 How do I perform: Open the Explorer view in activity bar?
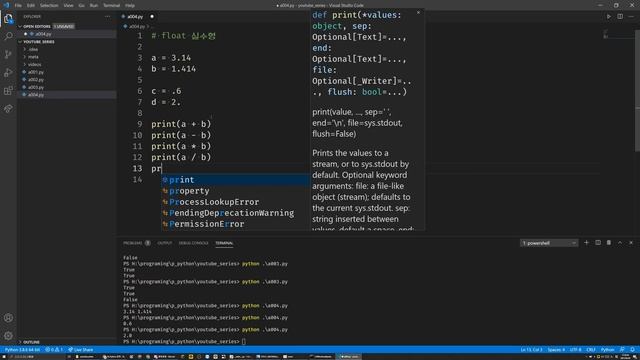point(8,18)
